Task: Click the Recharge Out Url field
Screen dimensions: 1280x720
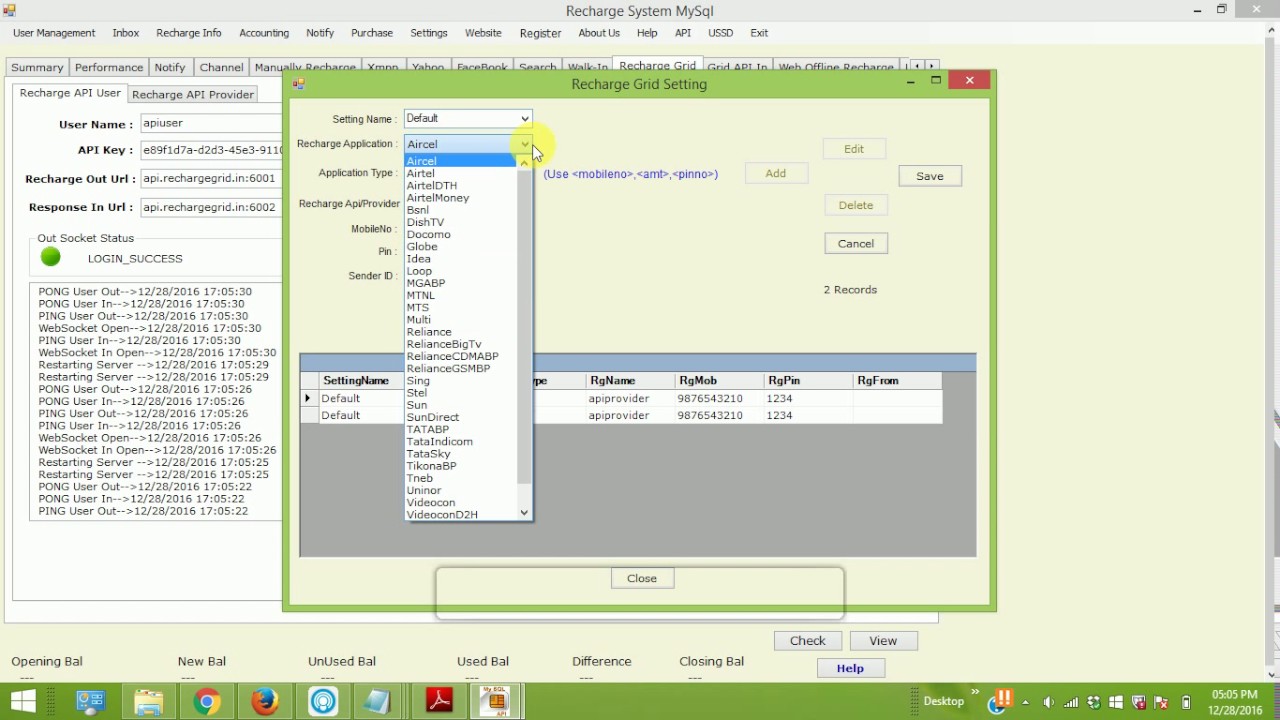Action: coord(211,178)
